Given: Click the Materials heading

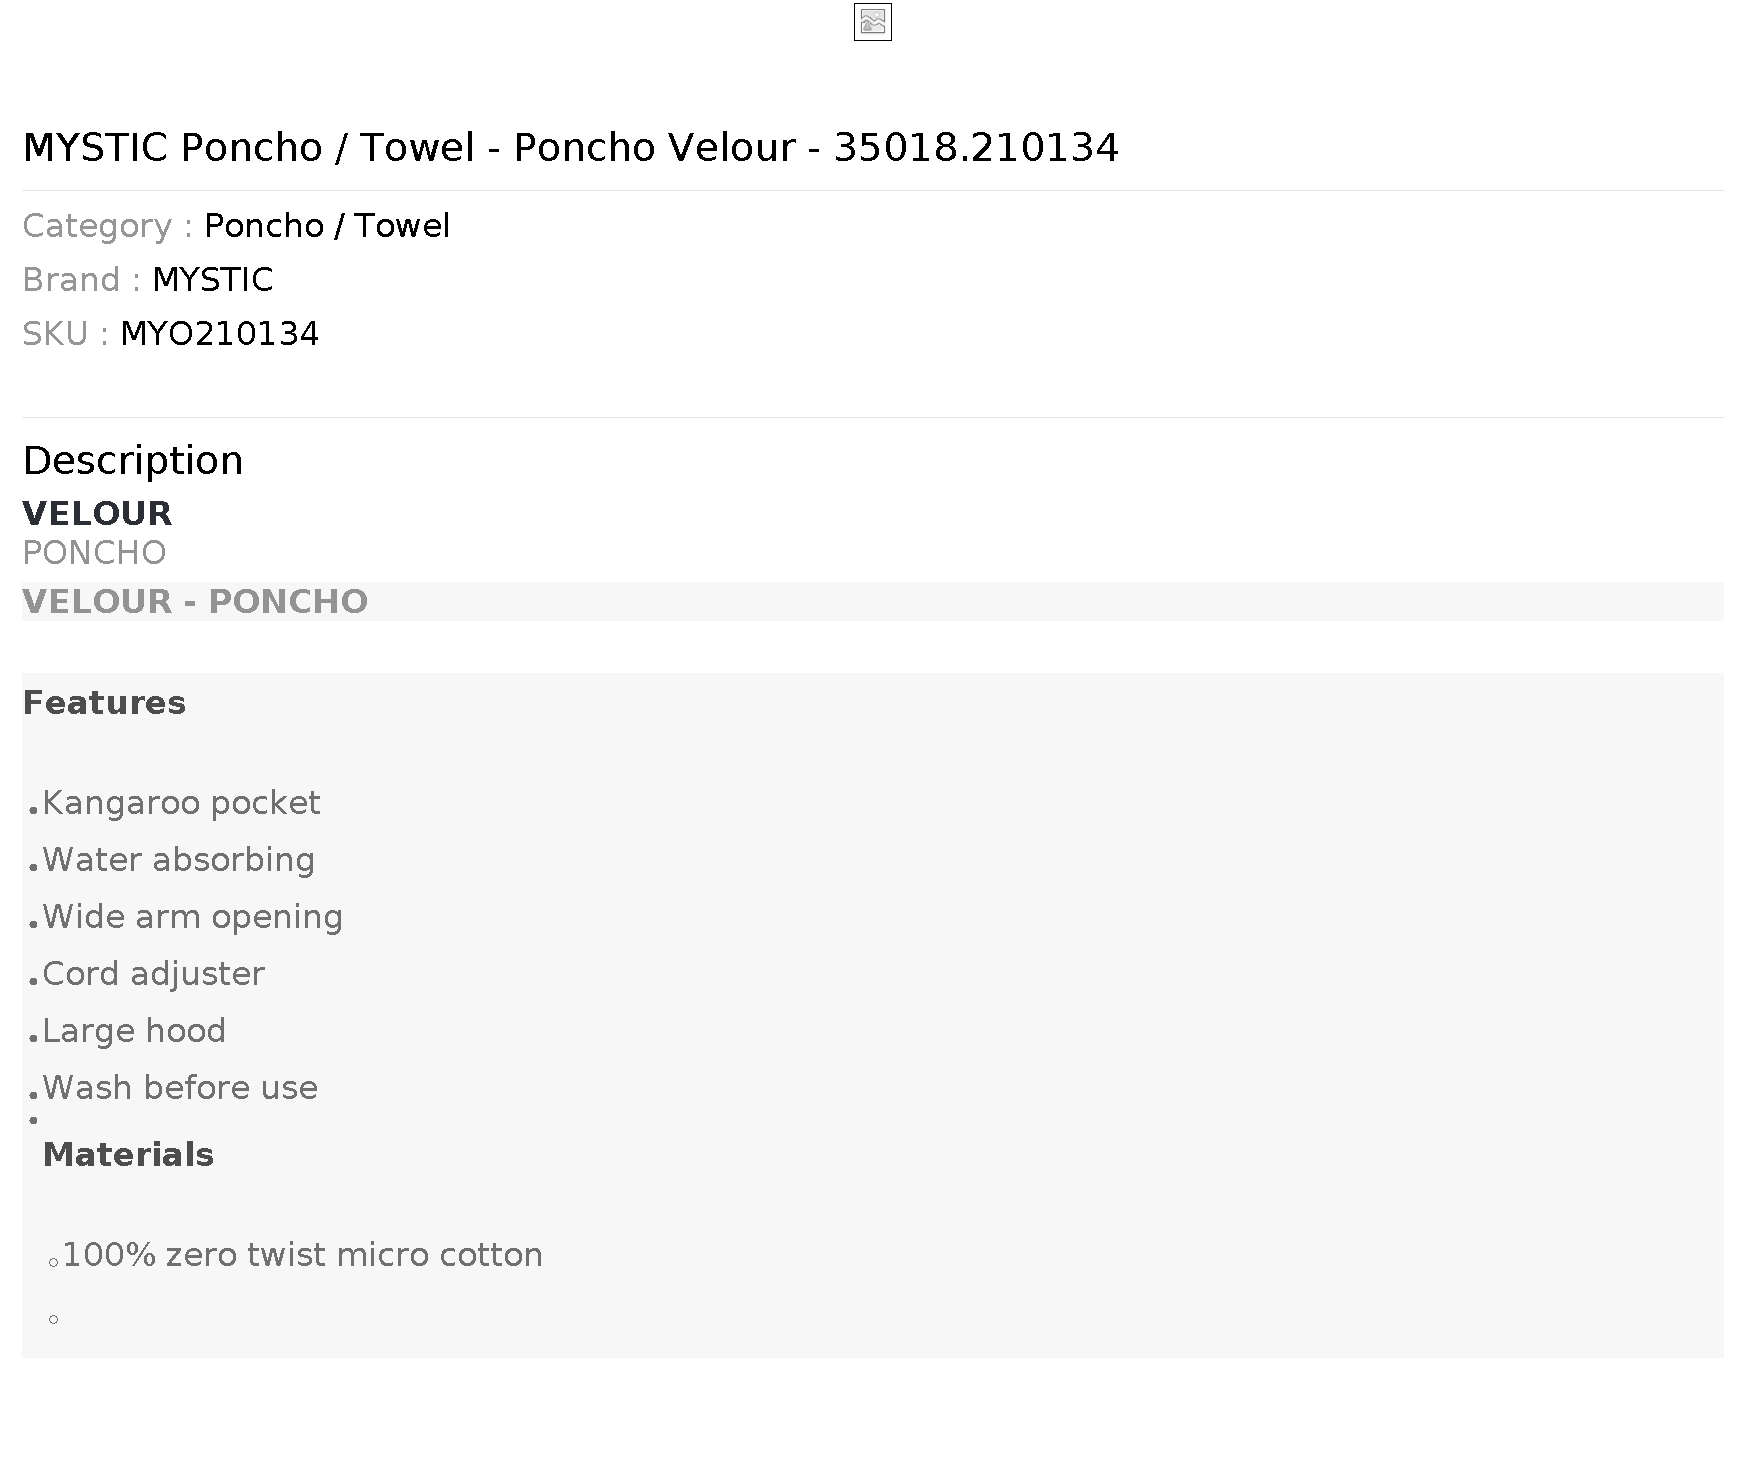Looking at the screenshot, I should pyautogui.click(x=128, y=1155).
